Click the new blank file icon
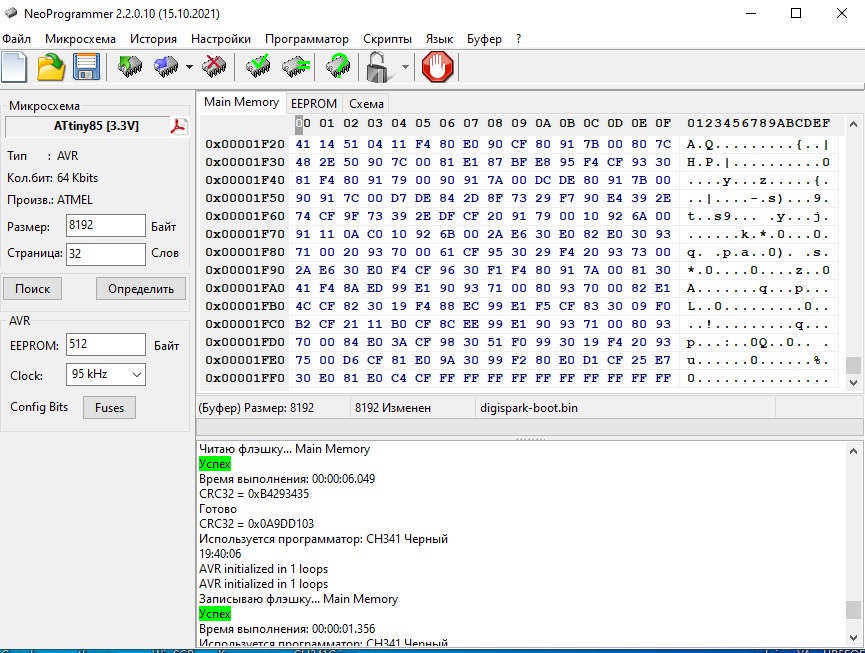The image size is (865, 653). coord(14,68)
